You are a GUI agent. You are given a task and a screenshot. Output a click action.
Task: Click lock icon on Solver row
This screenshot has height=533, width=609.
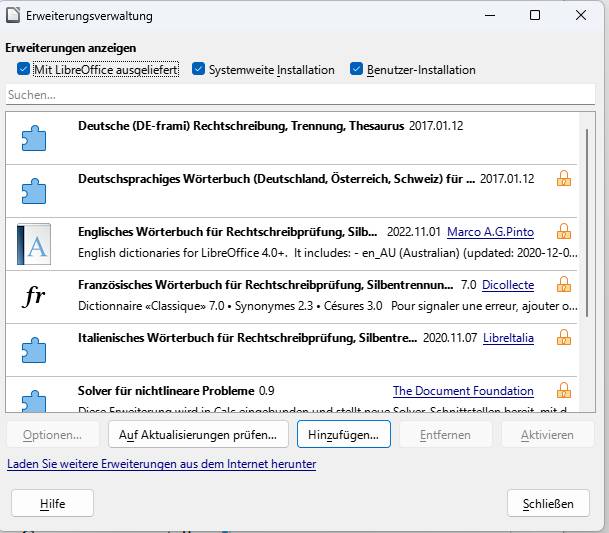click(564, 390)
